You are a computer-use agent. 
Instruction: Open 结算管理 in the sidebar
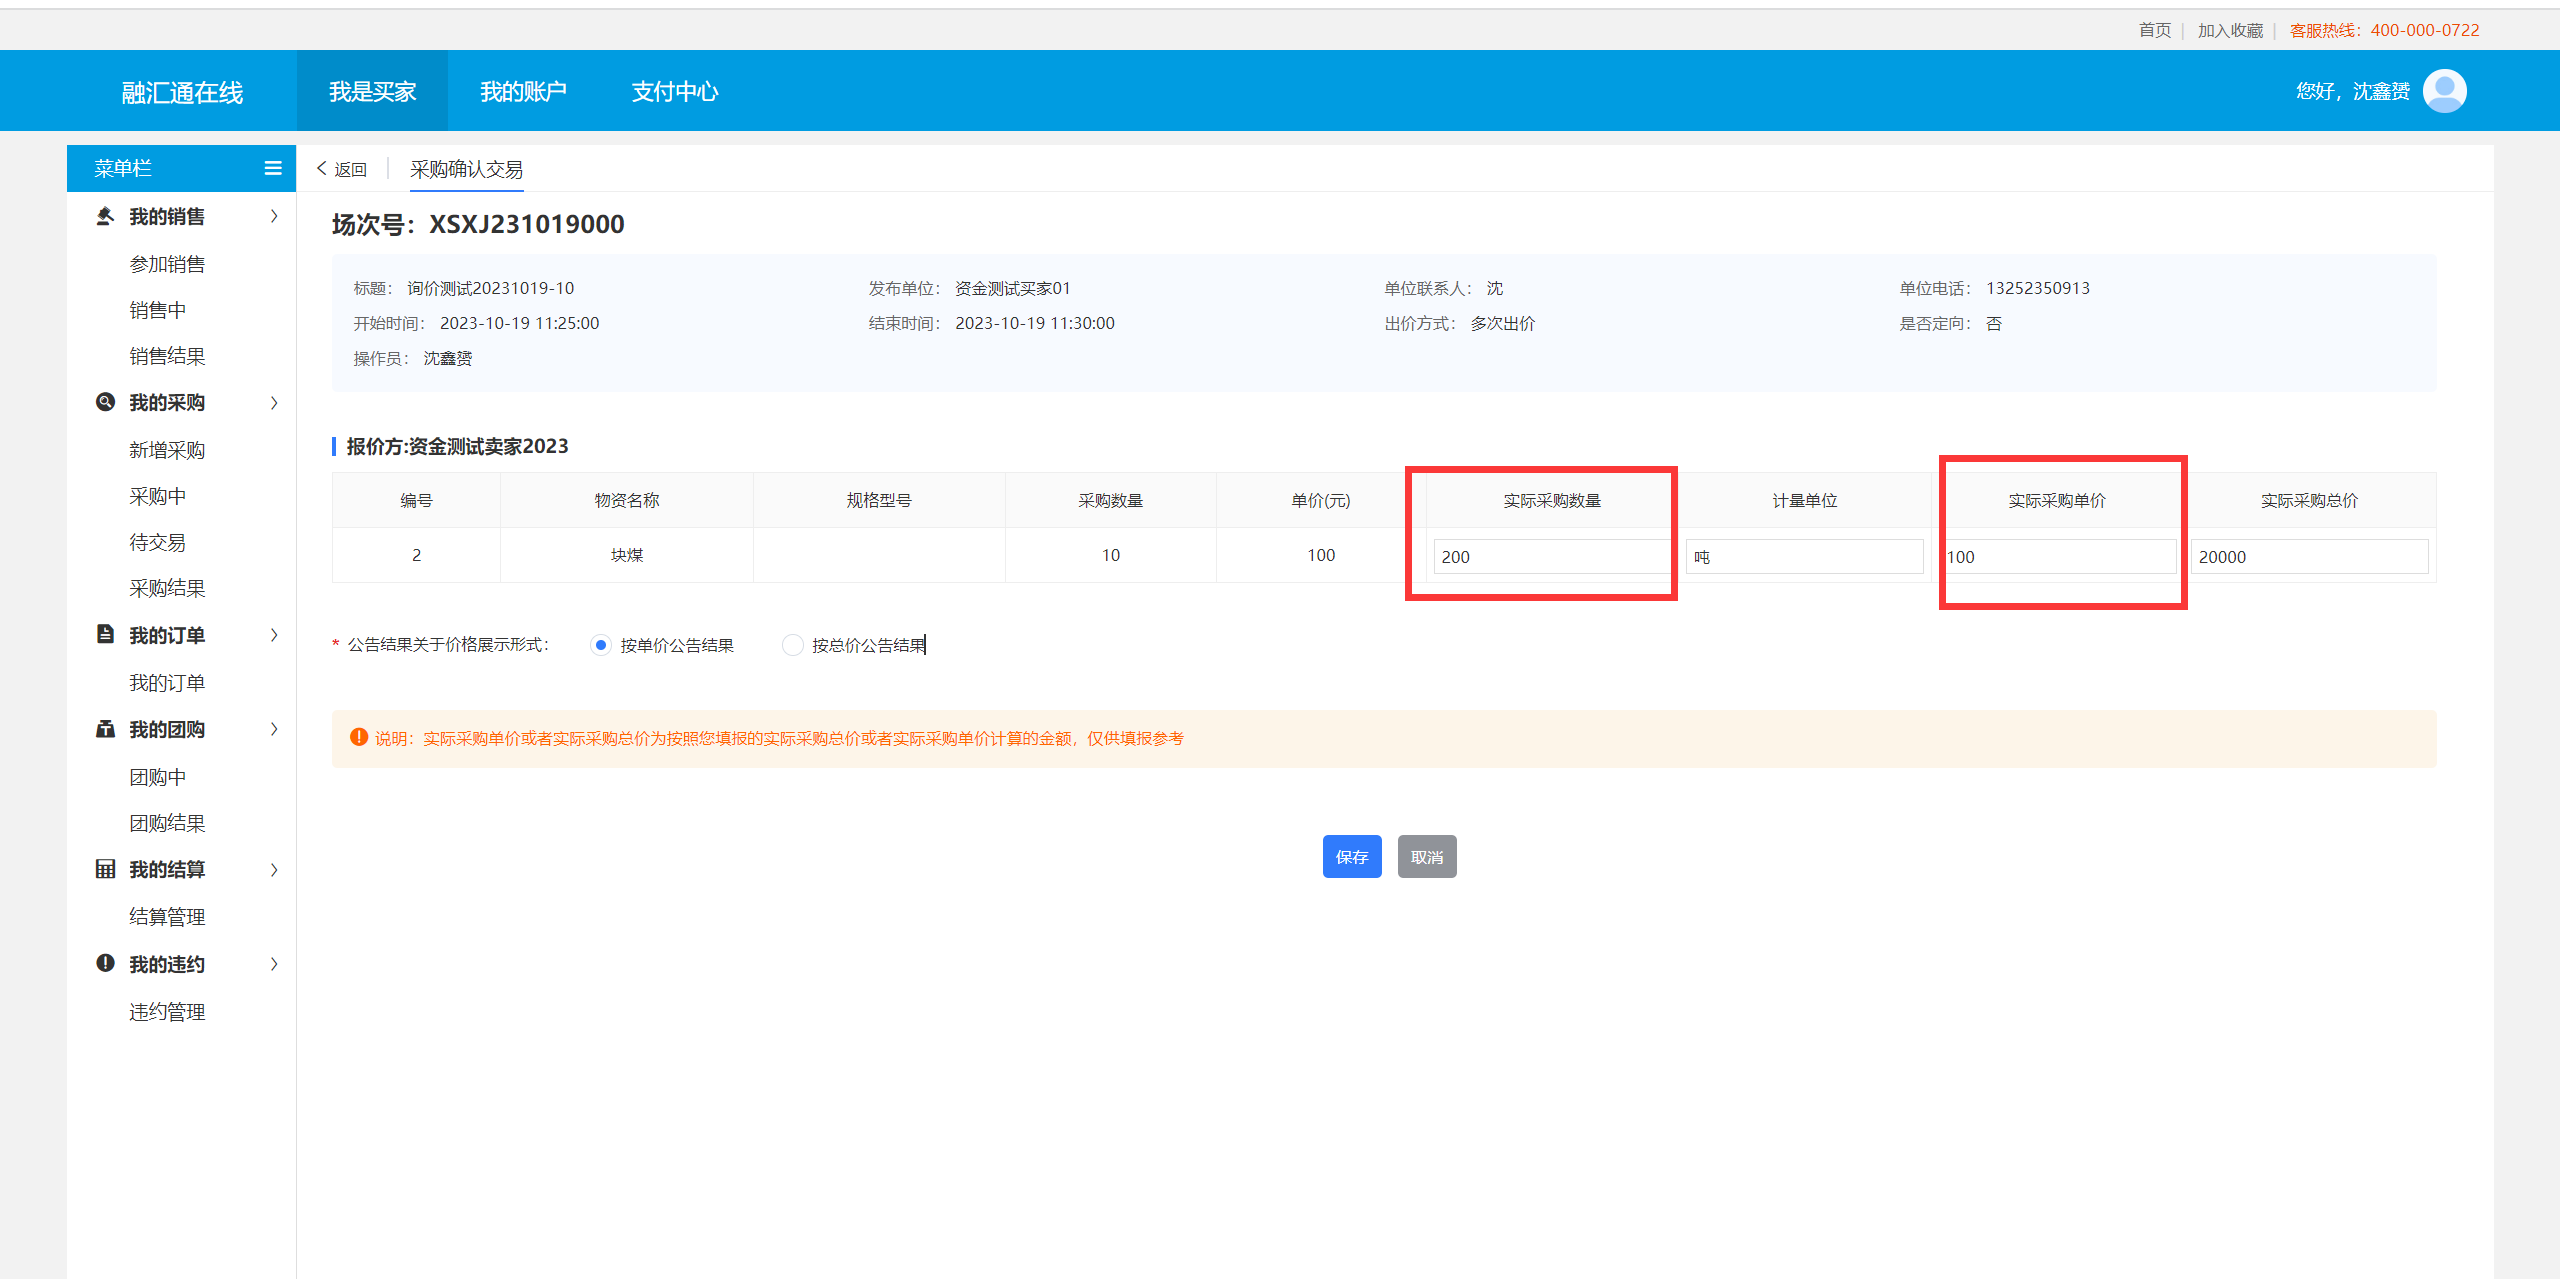167,917
